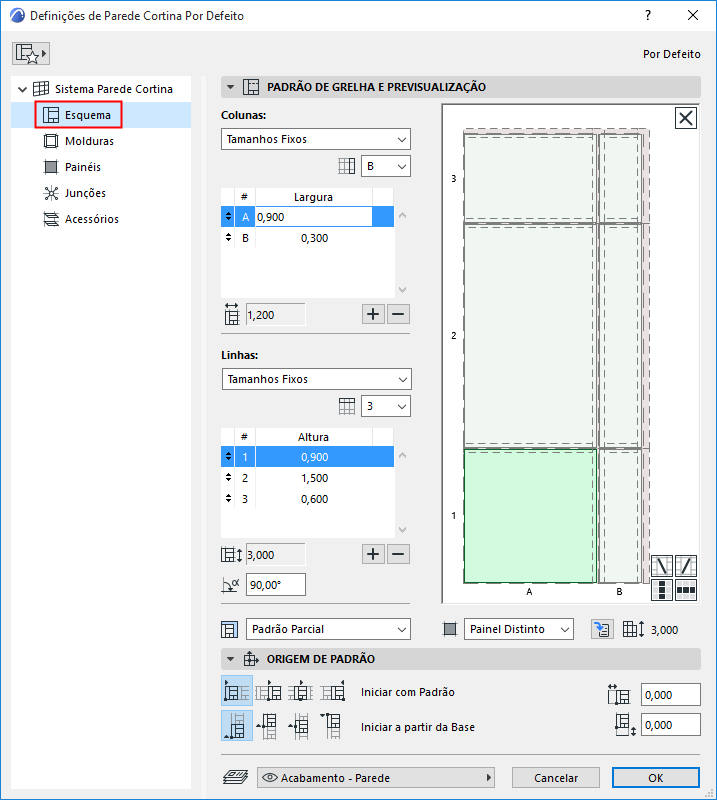Select row 1 with height 0,900
This screenshot has width=717, height=800.
click(307, 457)
